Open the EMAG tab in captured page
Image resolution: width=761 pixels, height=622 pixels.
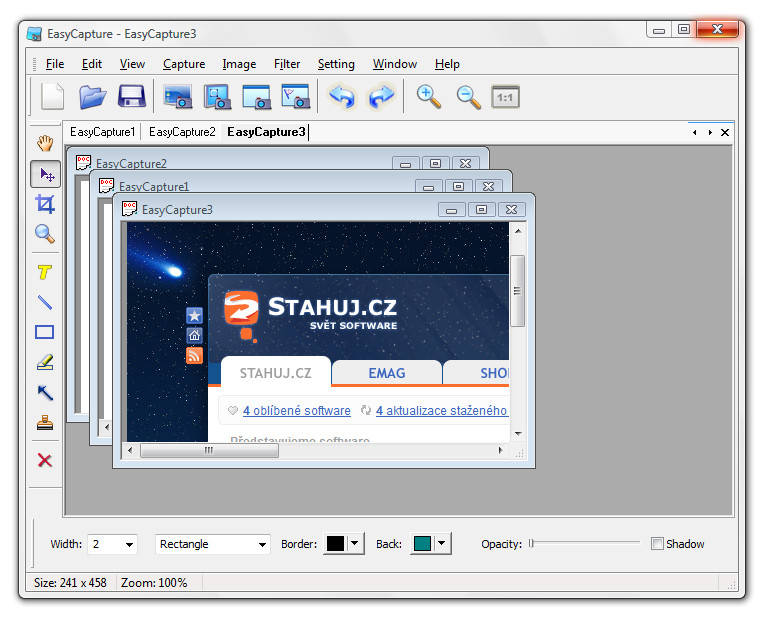[x=387, y=373]
